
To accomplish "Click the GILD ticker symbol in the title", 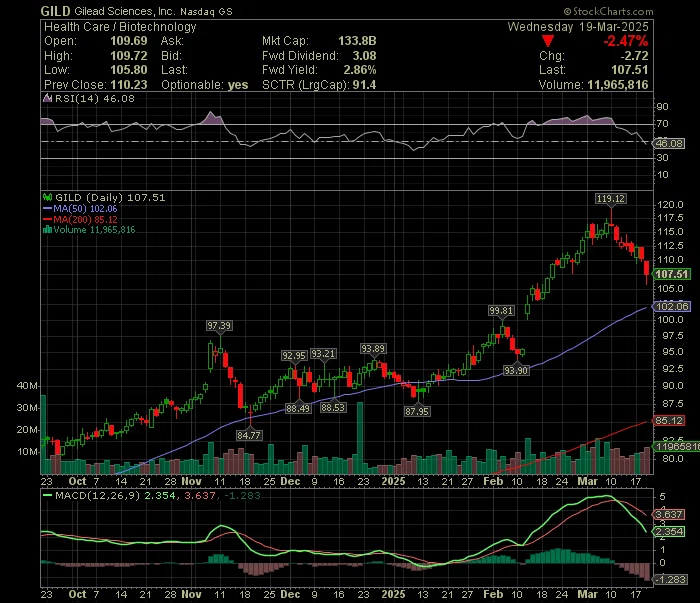I will (x=55, y=11).
